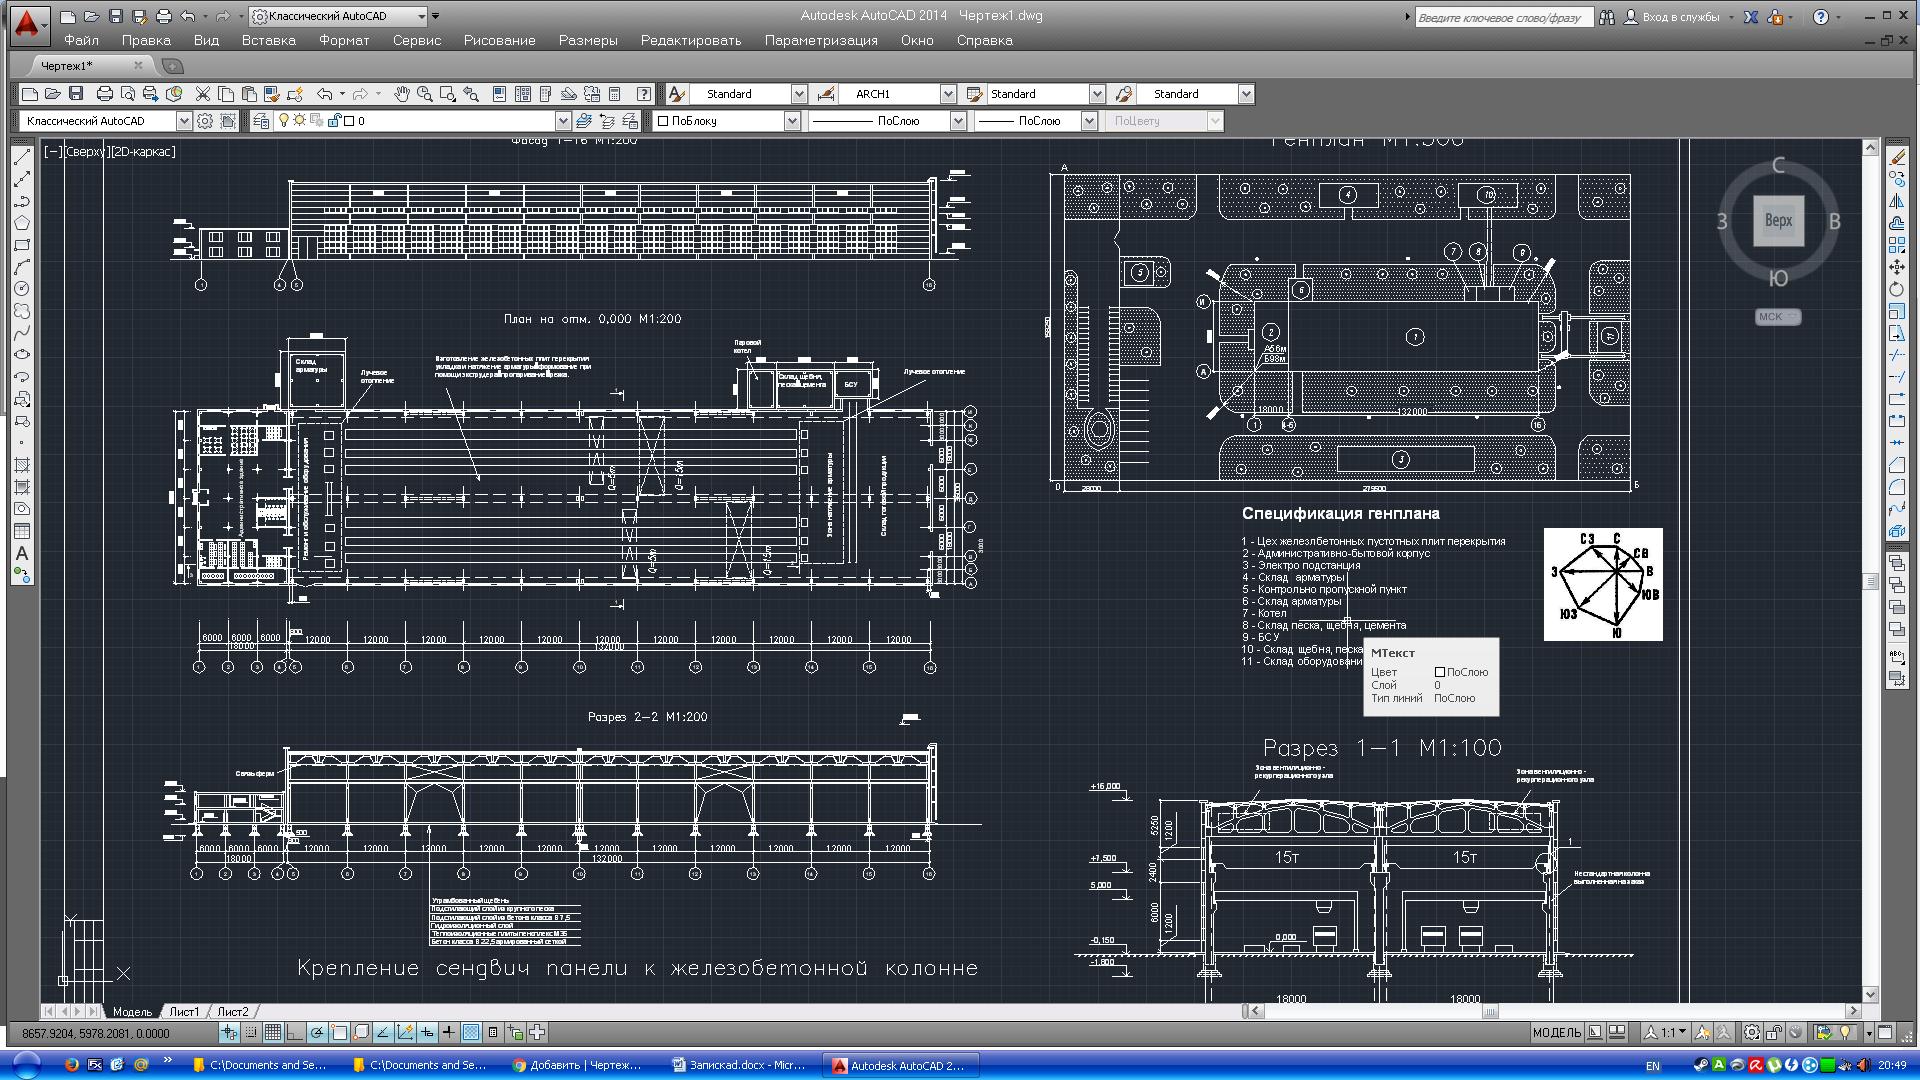
Task: Click the Cut scissors icon
Action: tap(203, 94)
